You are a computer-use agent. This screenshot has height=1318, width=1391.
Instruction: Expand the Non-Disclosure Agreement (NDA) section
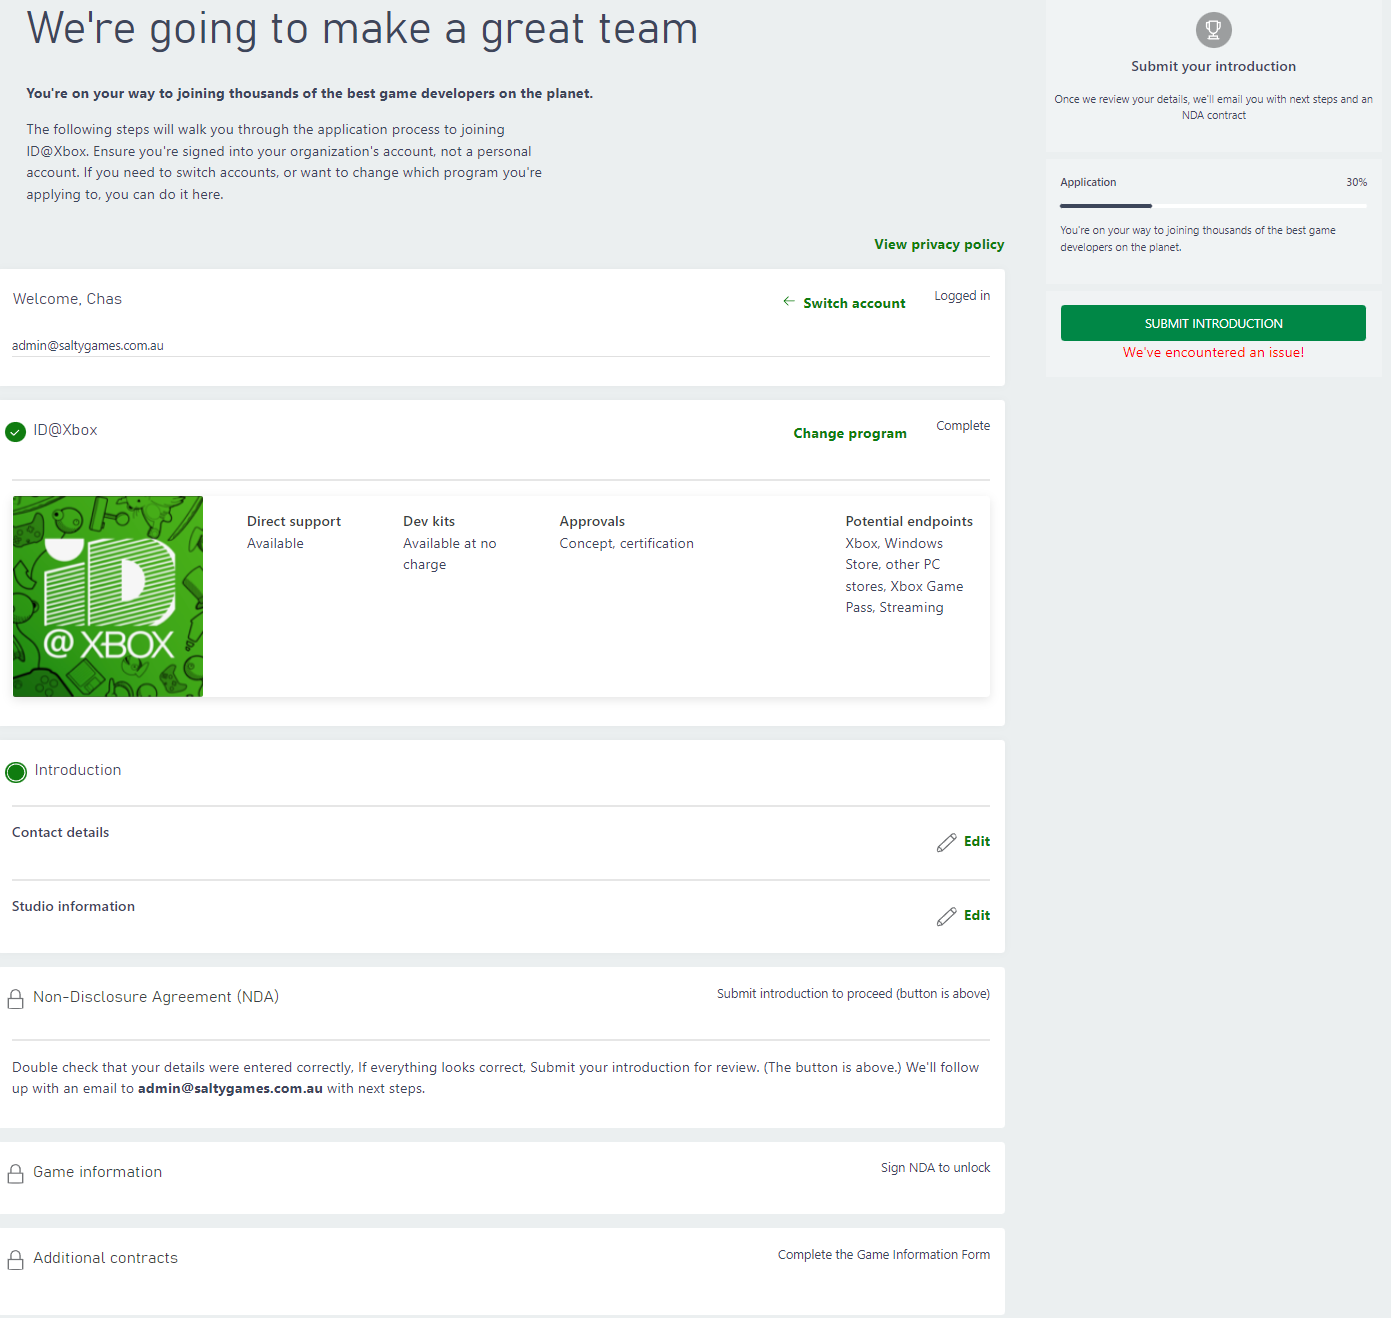(x=156, y=997)
